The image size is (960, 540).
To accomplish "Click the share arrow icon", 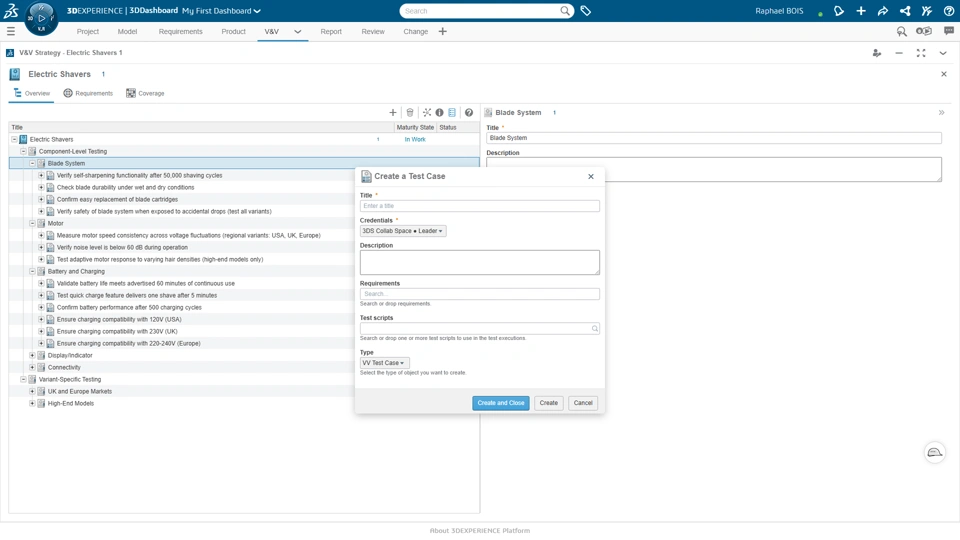I will tap(883, 11).
